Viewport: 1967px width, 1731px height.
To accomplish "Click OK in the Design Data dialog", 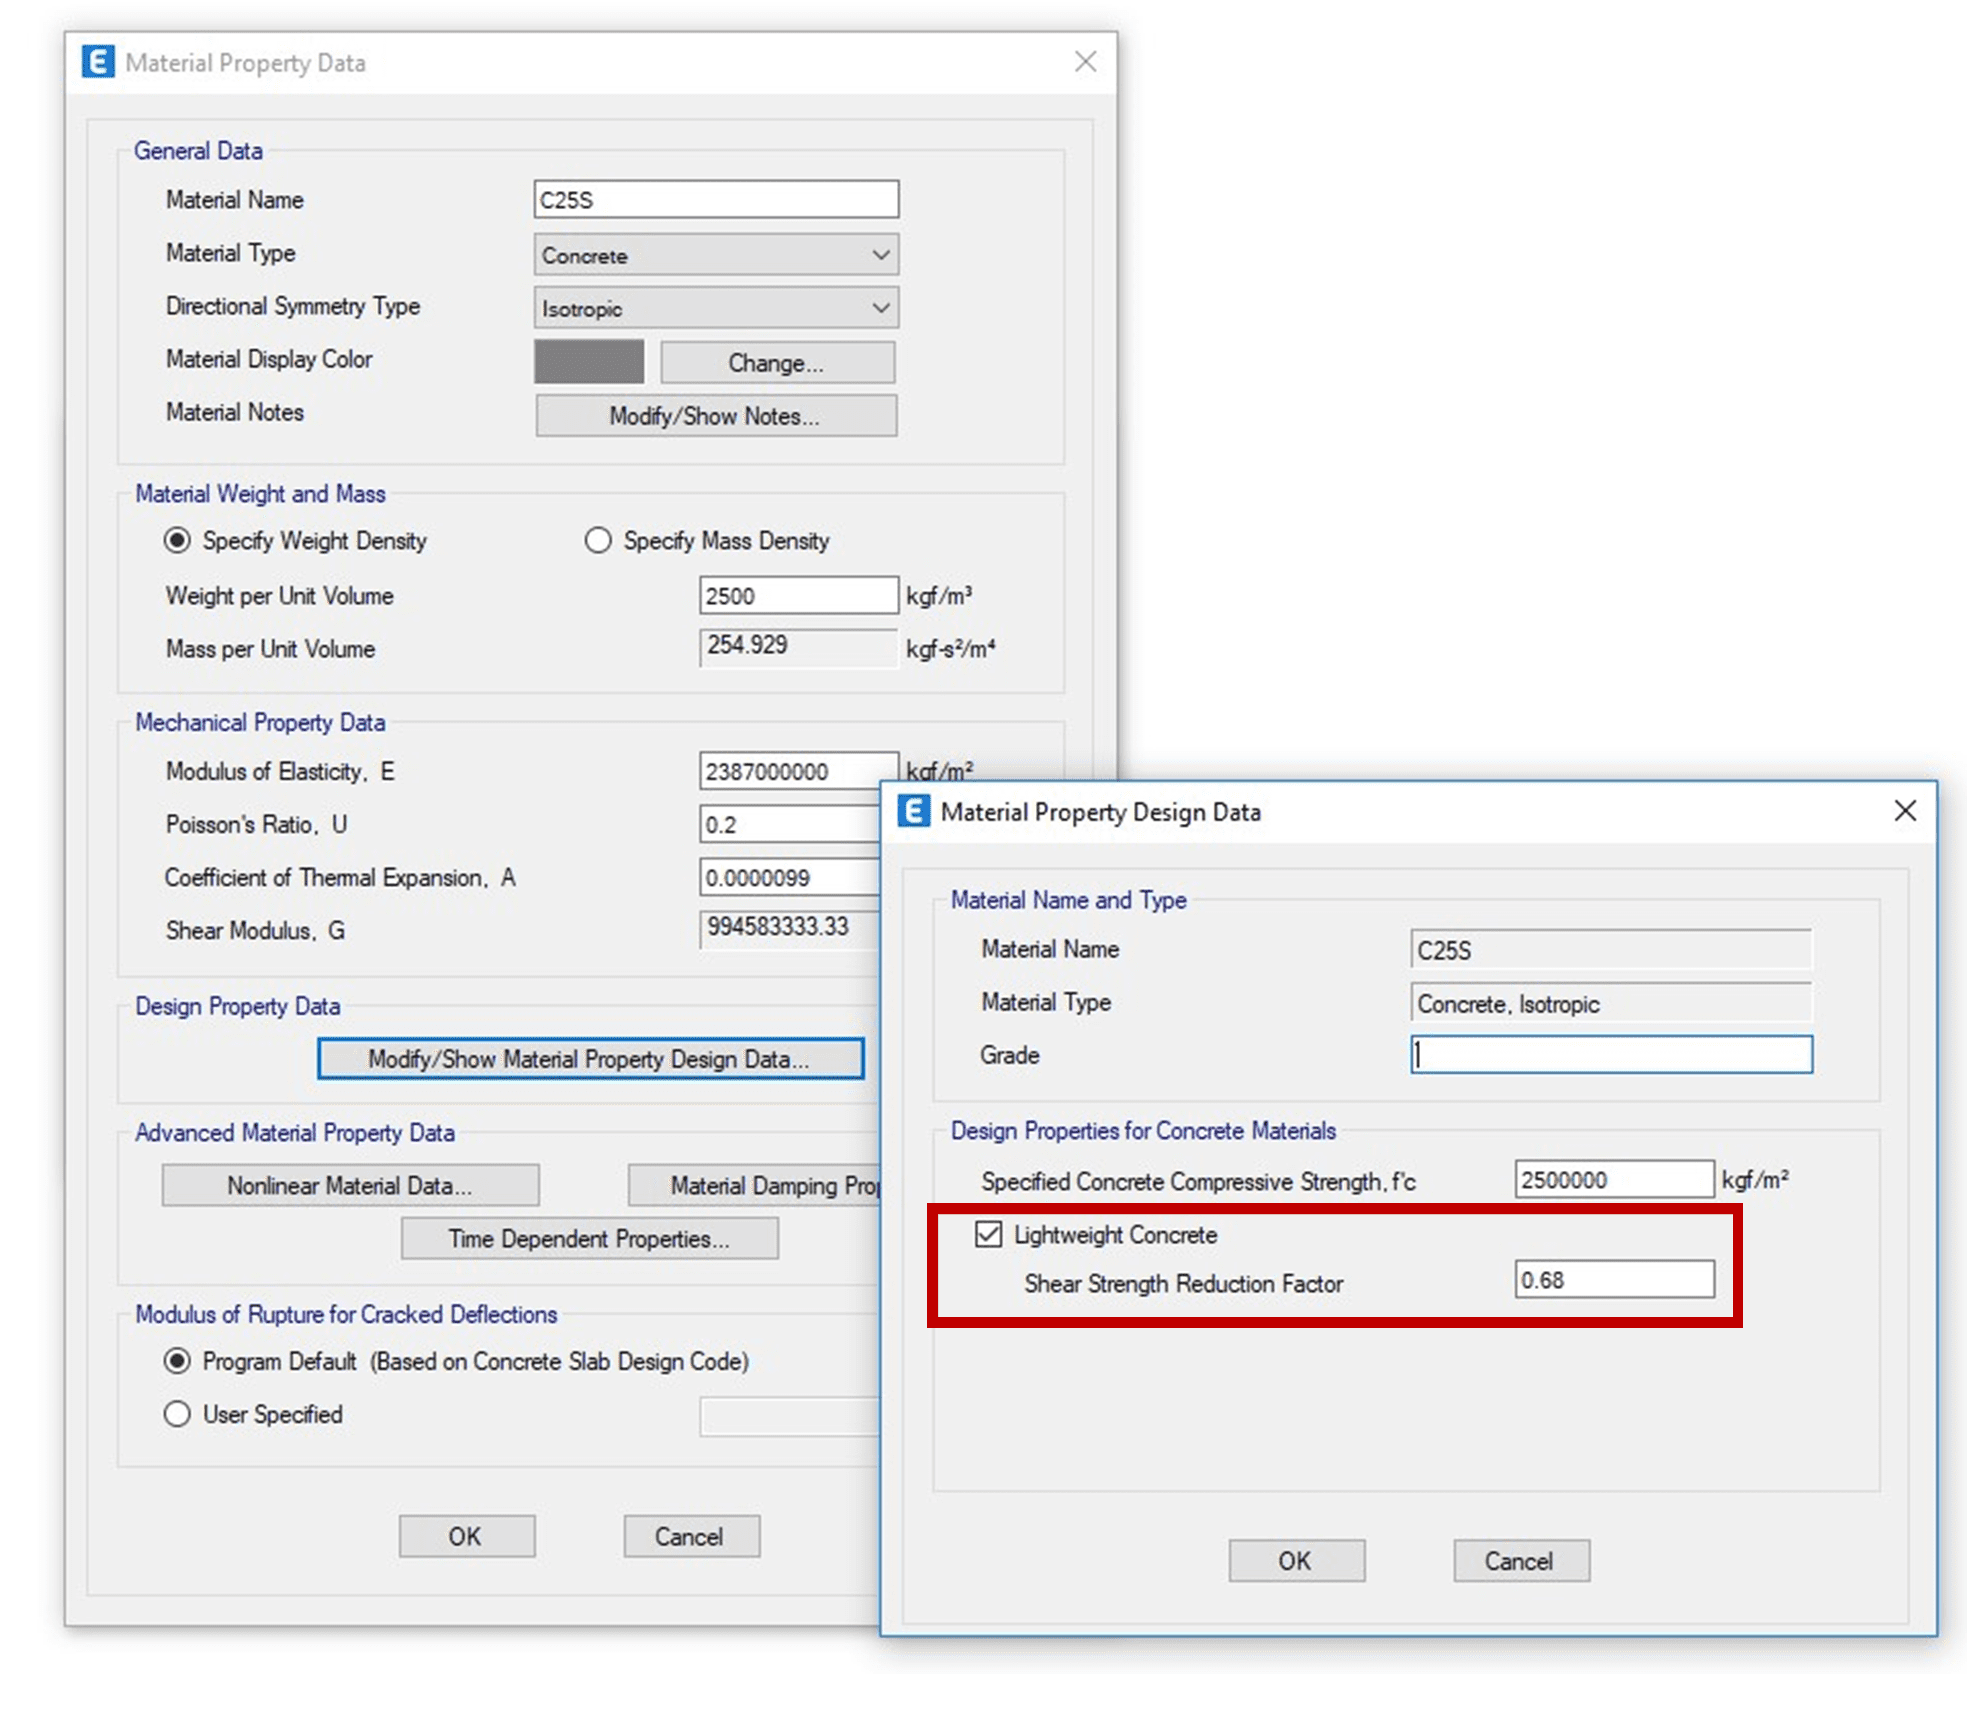I will 1296,1561.
